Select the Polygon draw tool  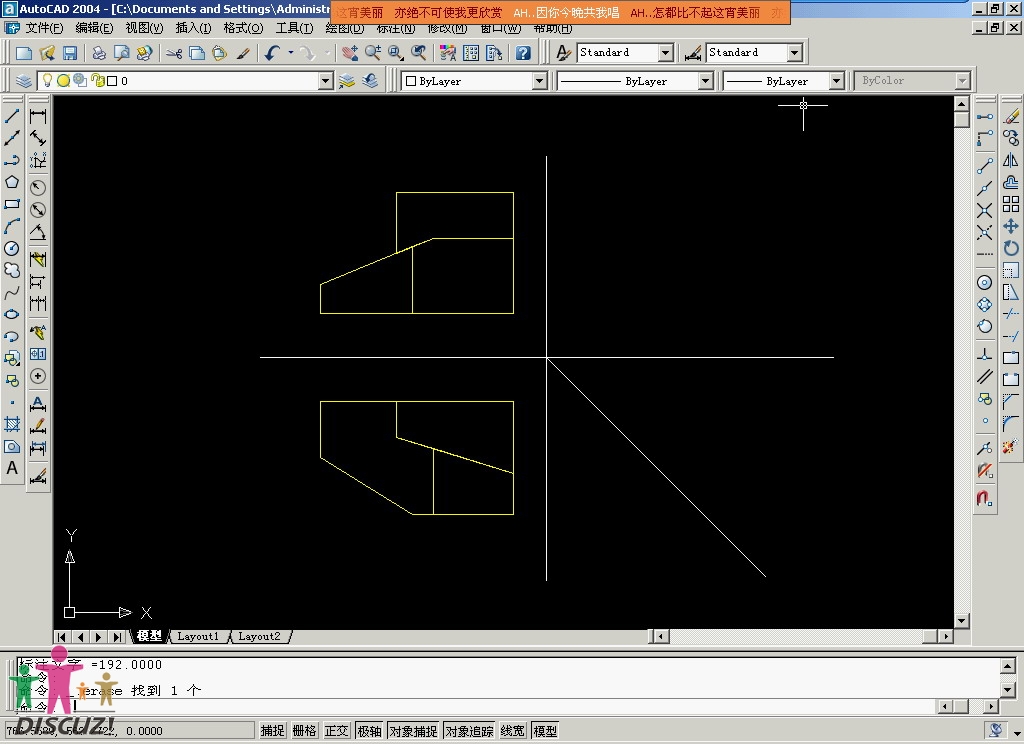(x=12, y=182)
